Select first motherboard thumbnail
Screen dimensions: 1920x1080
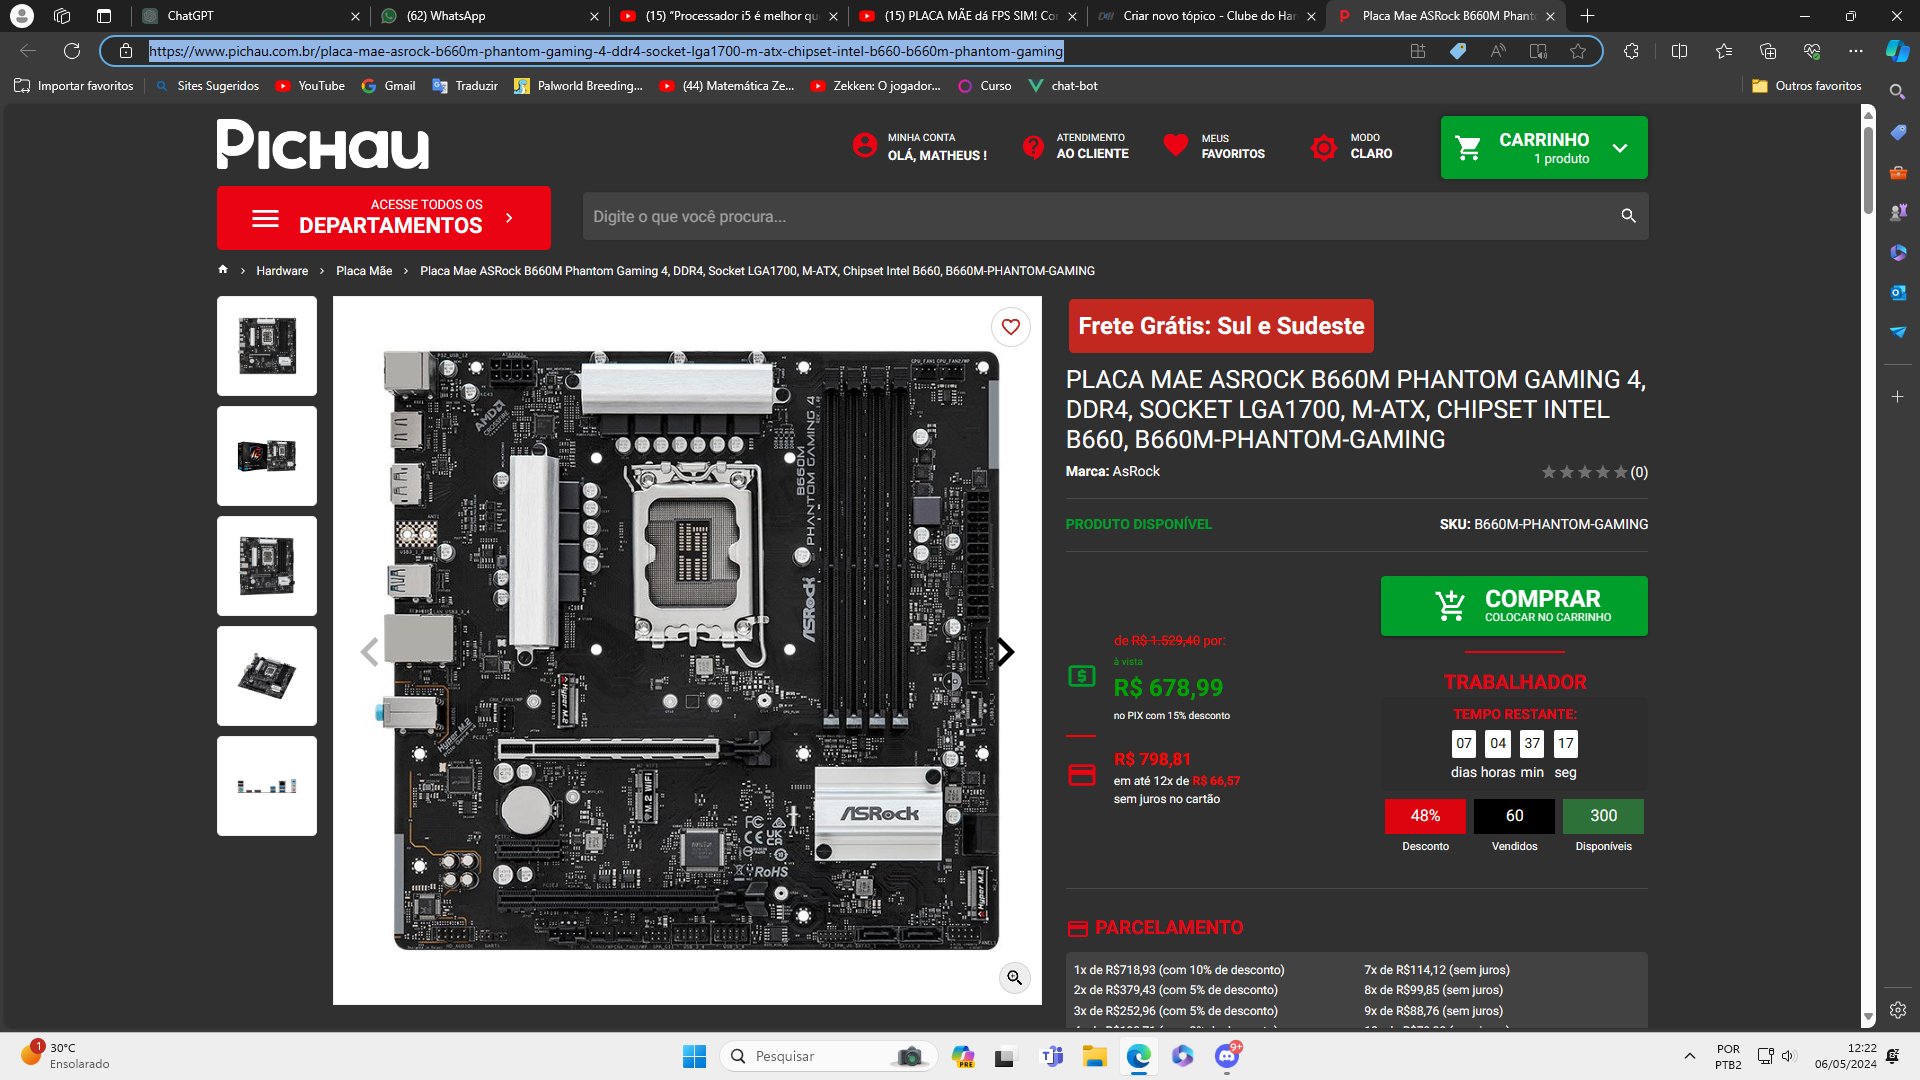(x=267, y=346)
